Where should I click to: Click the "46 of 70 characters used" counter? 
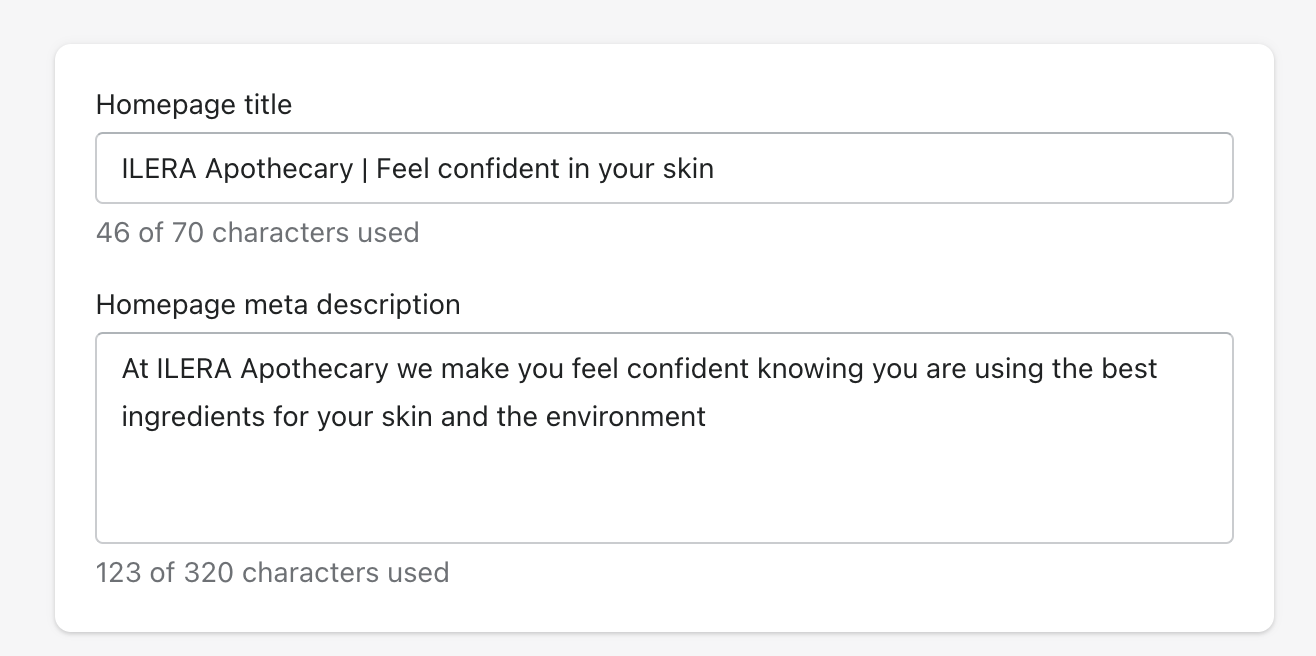(257, 233)
